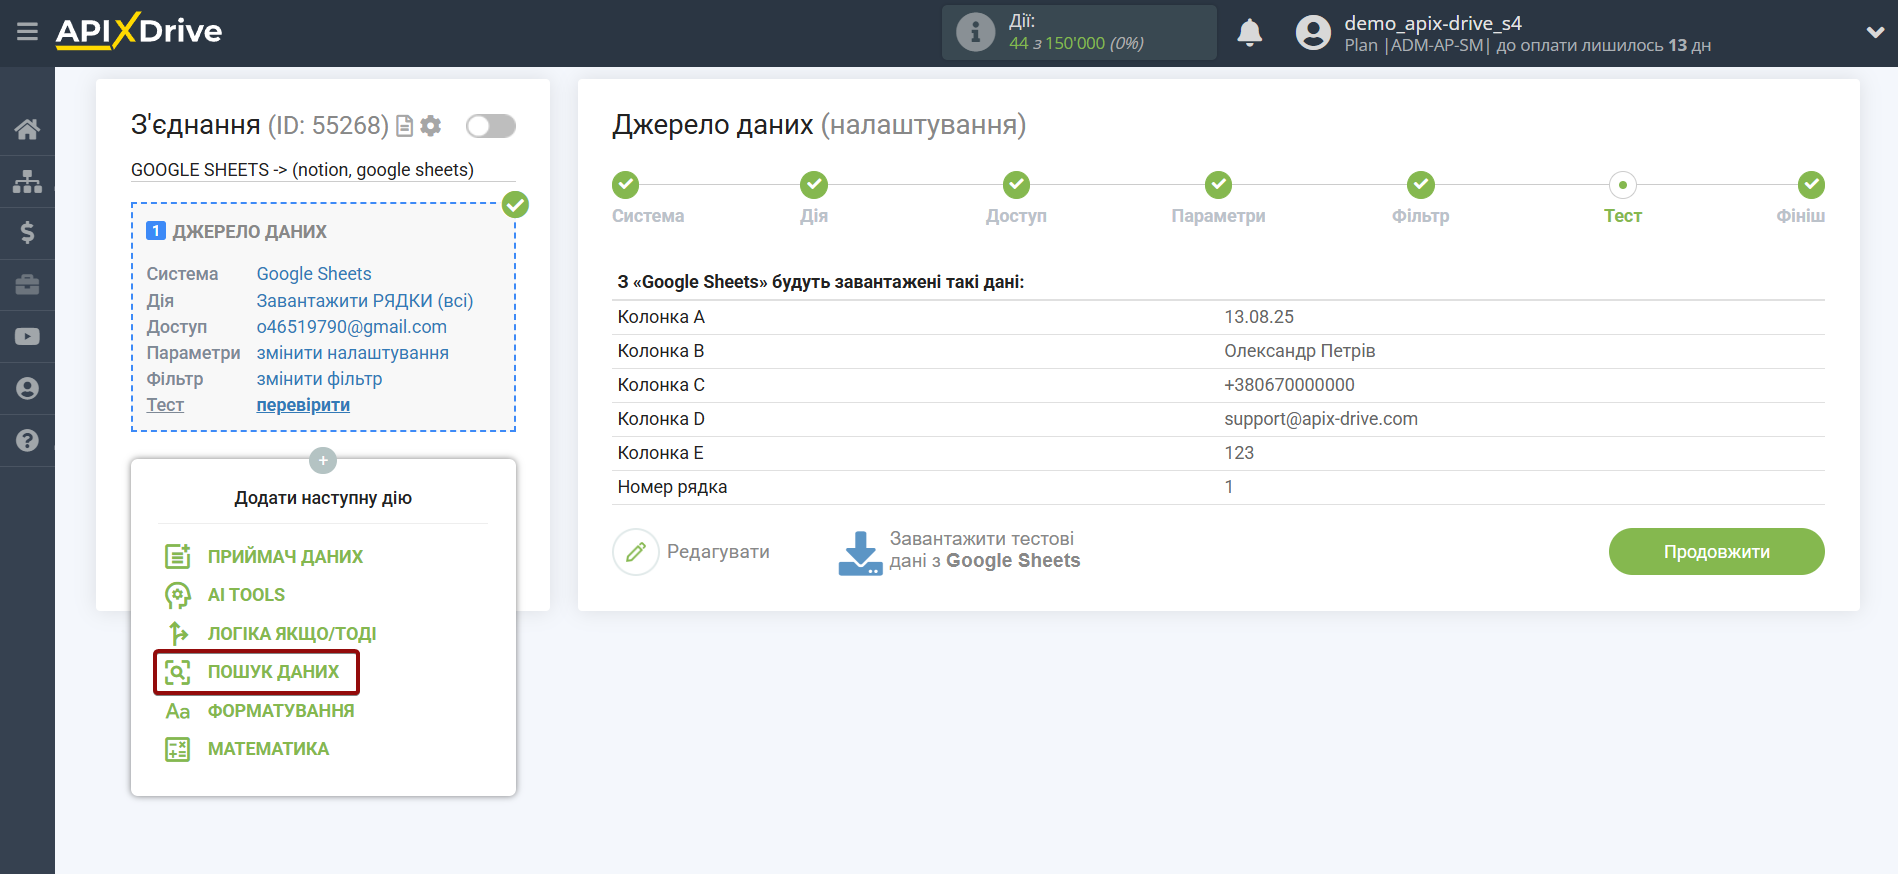Click the Редагувати pencil icon
Image resolution: width=1898 pixels, height=874 pixels.
coord(636,552)
